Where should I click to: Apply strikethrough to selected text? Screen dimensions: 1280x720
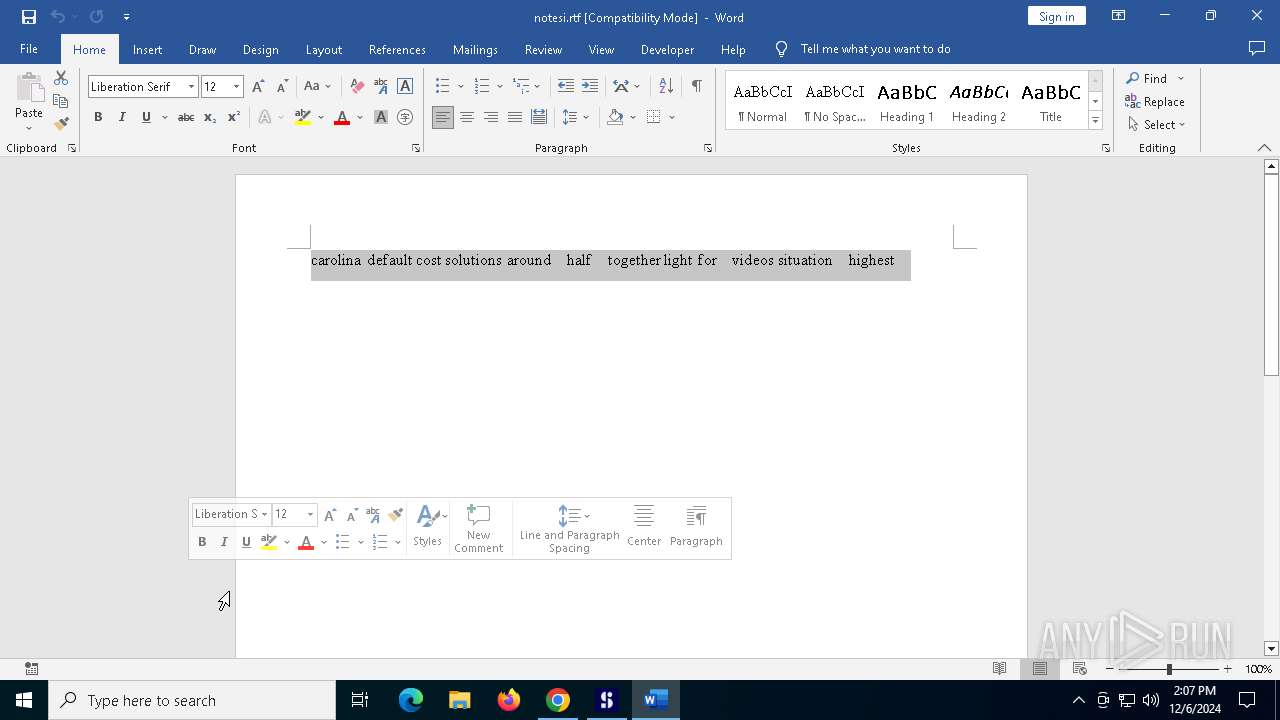(x=186, y=117)
